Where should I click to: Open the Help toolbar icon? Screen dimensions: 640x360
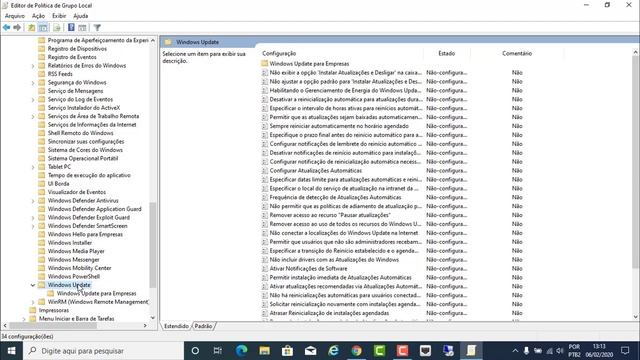coord(71,27)
